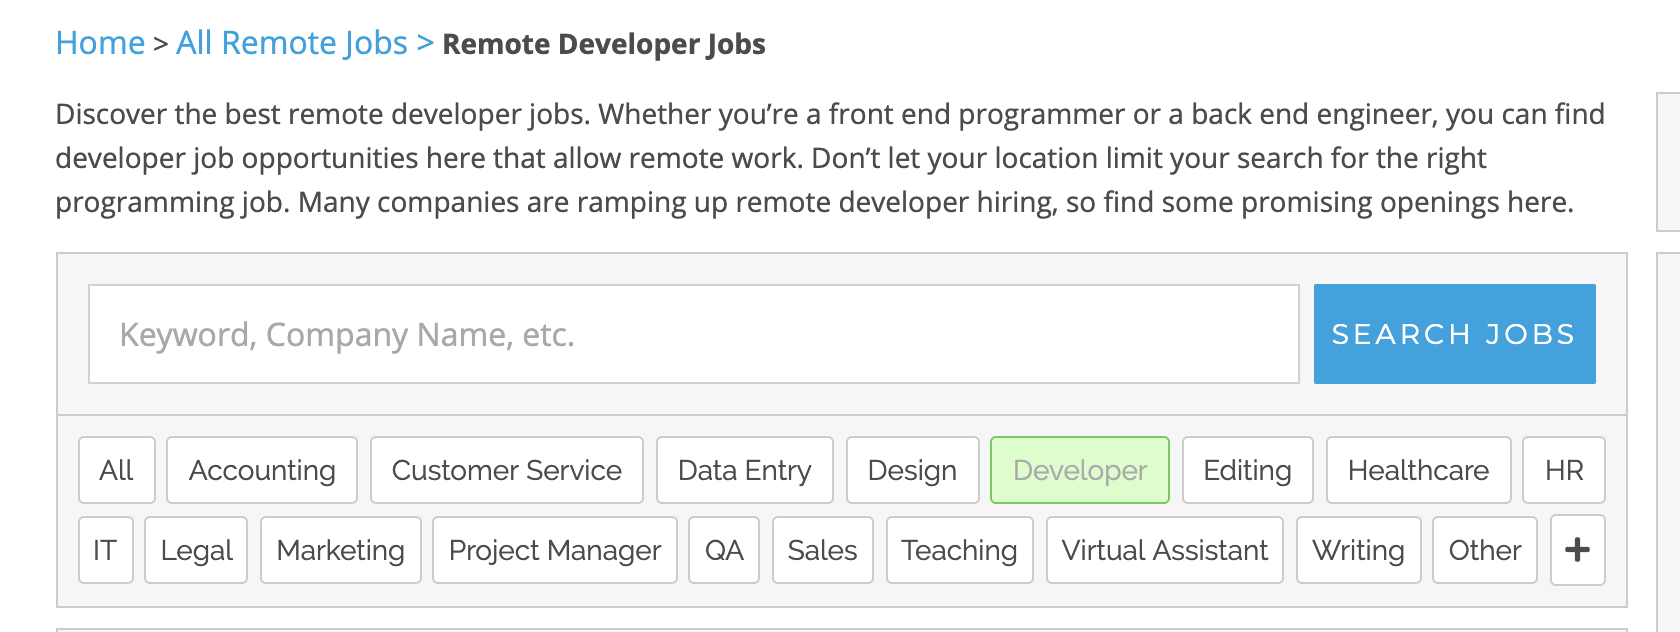This screenshot has width=1680, height=632.
Task: Filter jobs by Accounting
Action: pos(262,470)
